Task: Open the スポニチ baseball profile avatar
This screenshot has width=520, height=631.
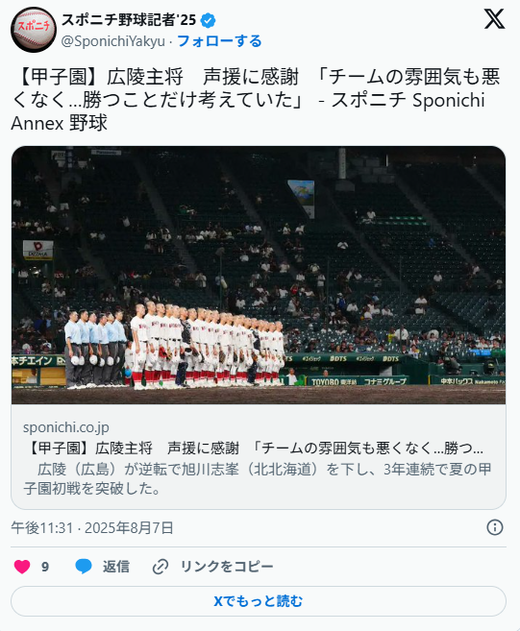Action: [34, 30]
